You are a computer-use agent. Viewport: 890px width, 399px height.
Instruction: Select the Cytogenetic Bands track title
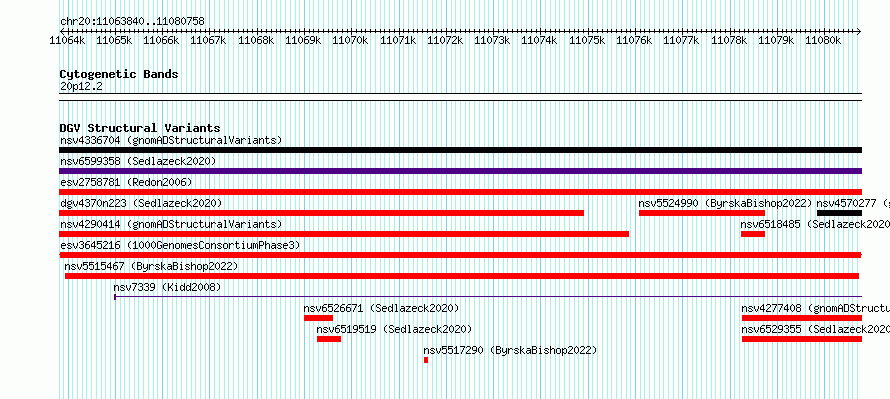point(119,74)
